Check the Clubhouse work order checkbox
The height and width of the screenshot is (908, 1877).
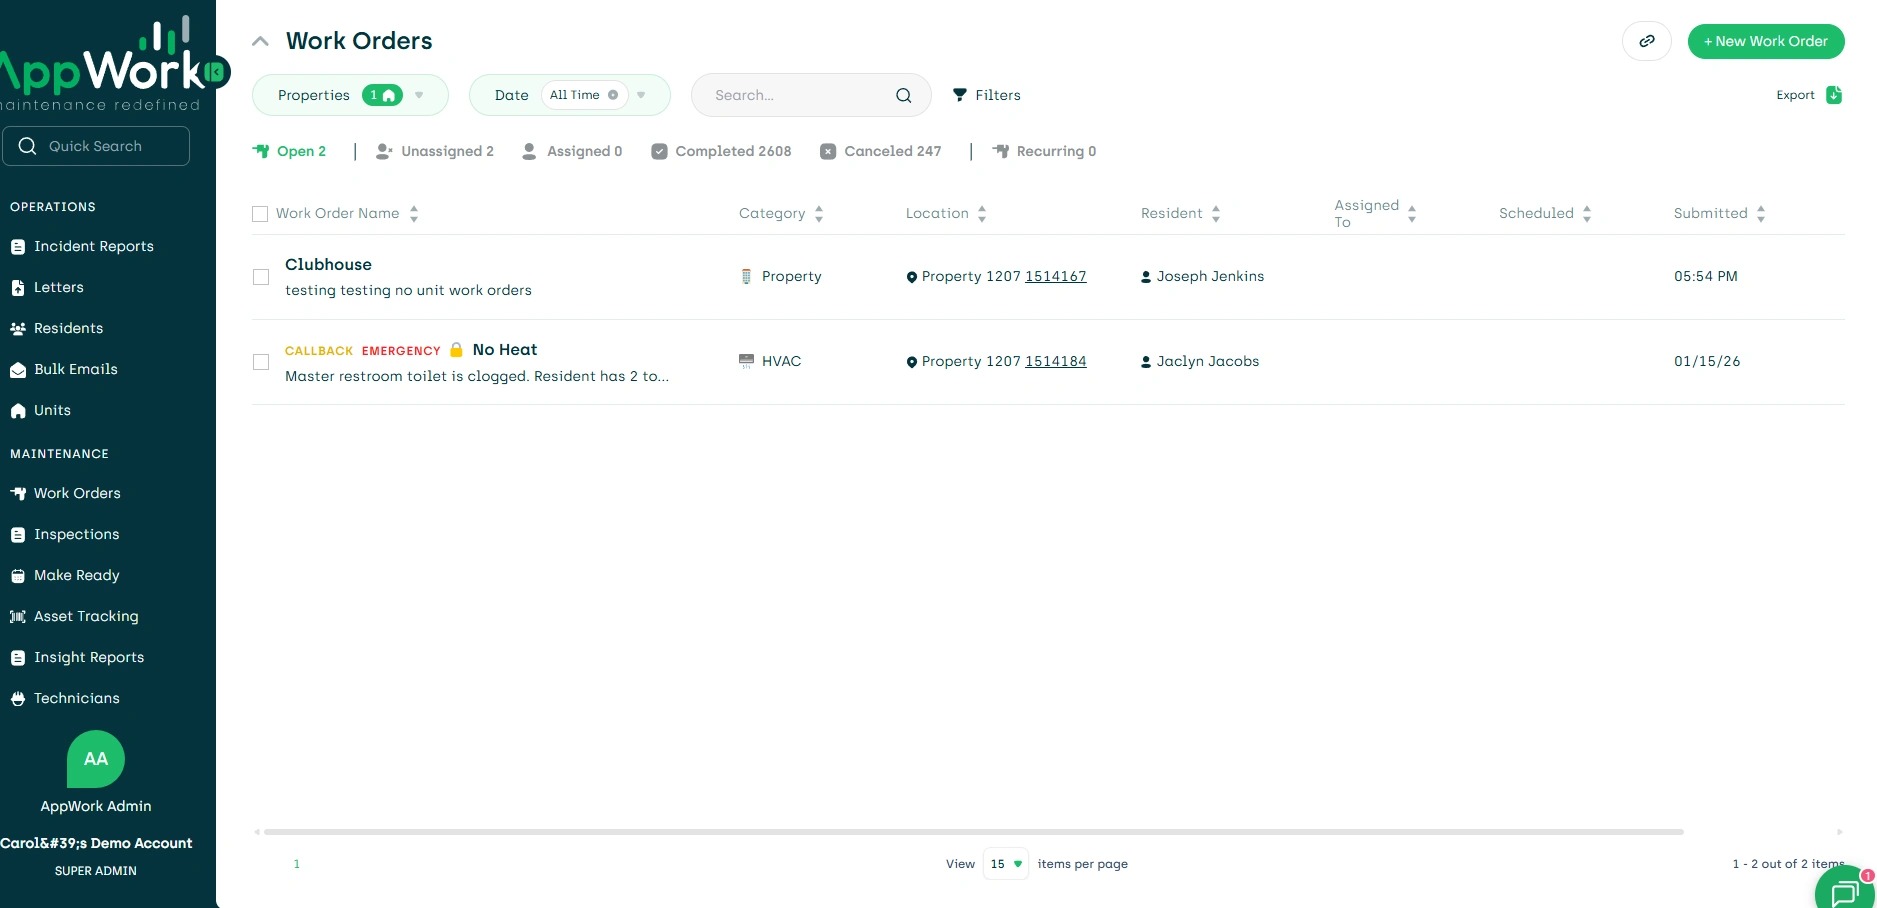coord(261,277)
